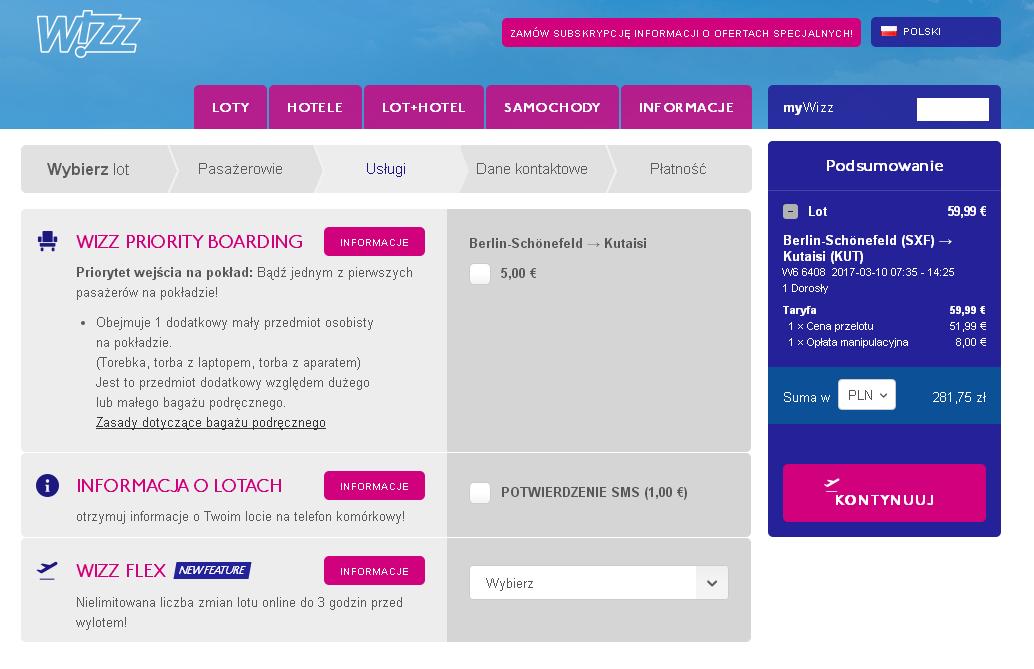1034x669 pixels.
Task: Follow the Zasady dotyczące bagażu podręcznego link
Action: 211,422
